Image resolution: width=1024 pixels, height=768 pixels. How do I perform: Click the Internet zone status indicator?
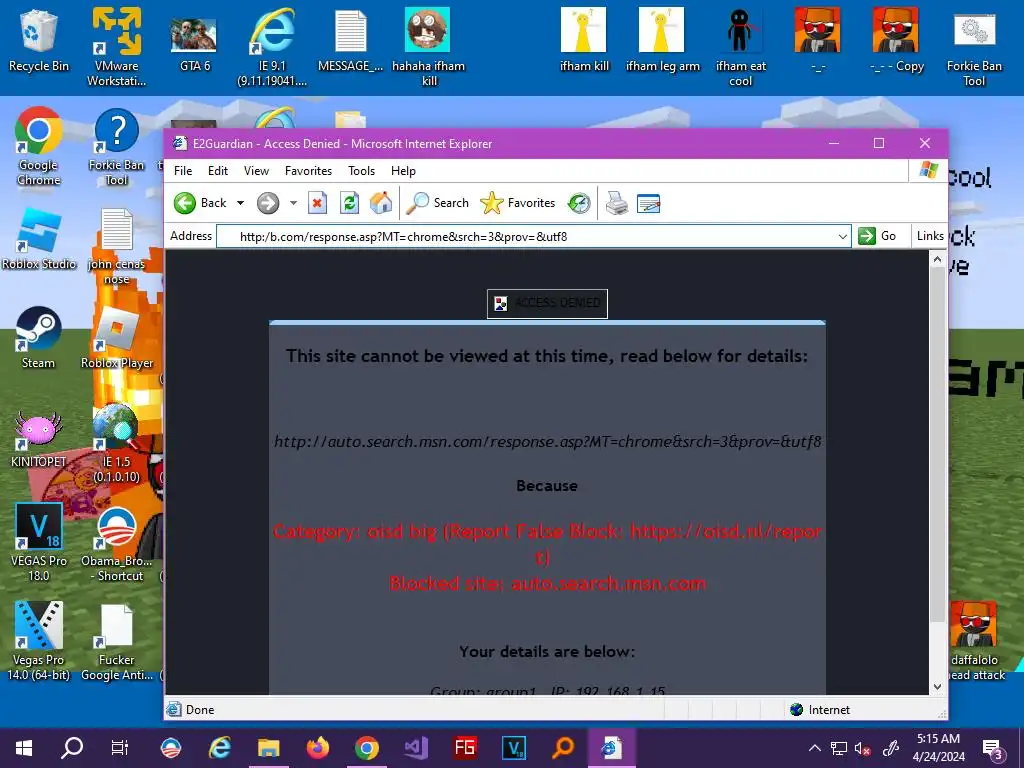coord(820,710)
